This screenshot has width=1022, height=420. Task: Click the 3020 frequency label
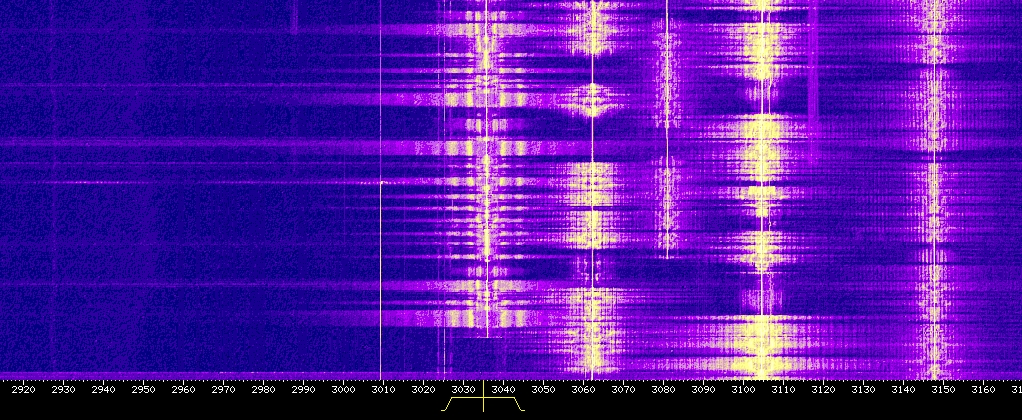tap(423, 390)
